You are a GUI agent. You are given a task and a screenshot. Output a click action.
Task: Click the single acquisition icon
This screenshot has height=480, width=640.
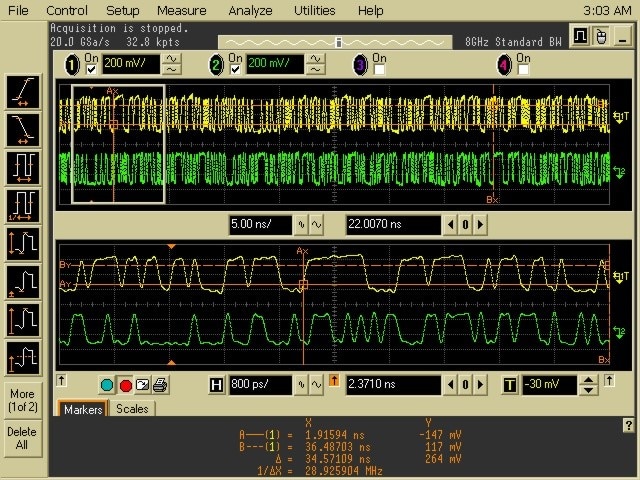click(x=142, y=384)
